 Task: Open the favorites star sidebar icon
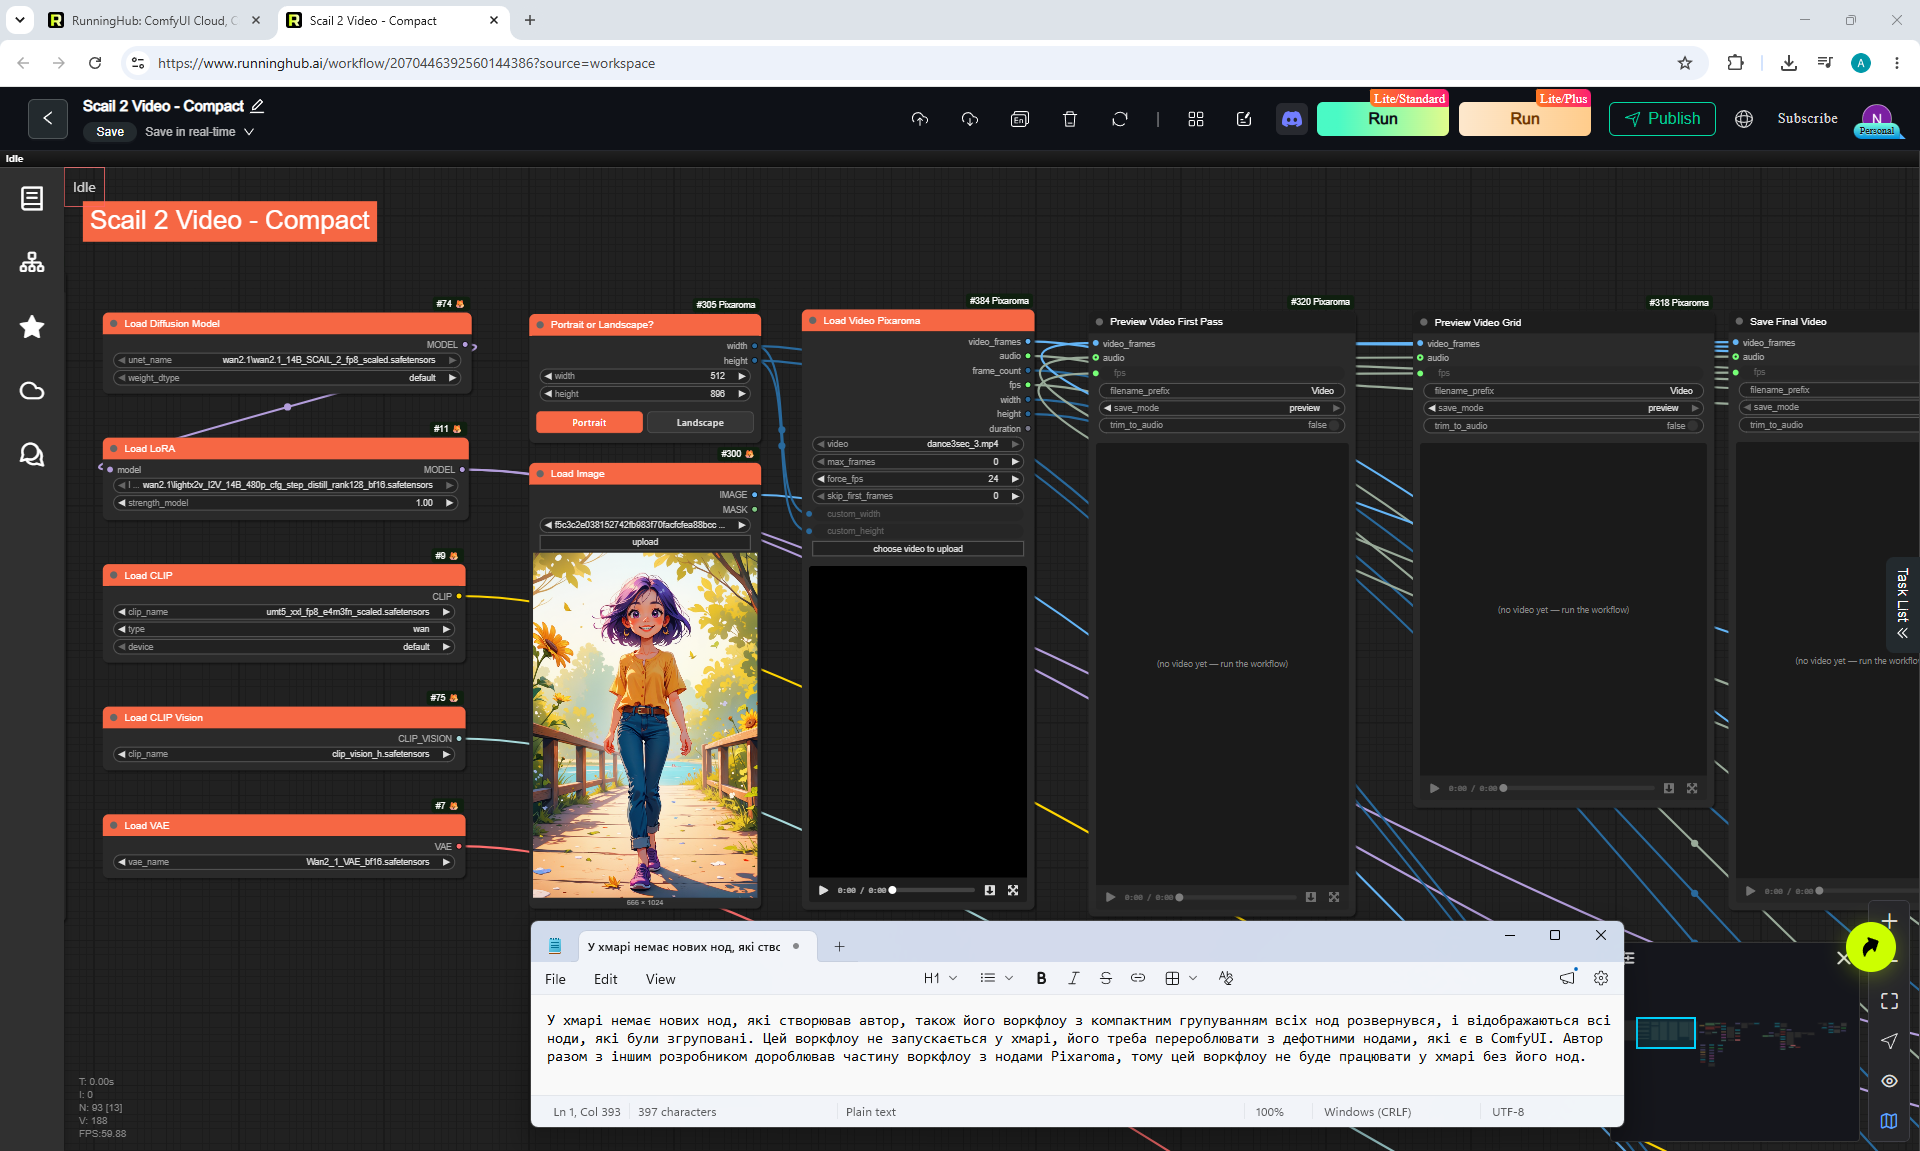(32, 327)
